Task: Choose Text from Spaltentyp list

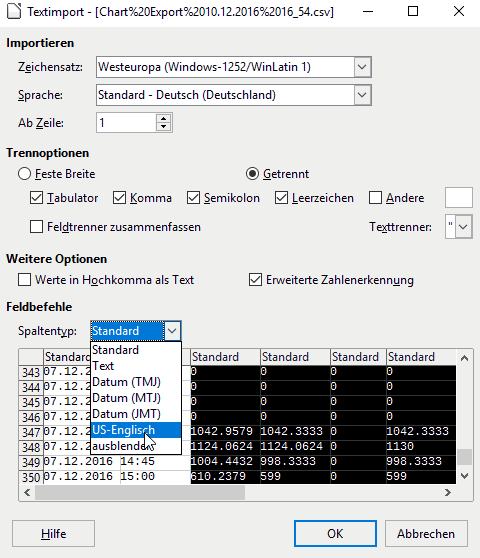Action: pos(136,366)
